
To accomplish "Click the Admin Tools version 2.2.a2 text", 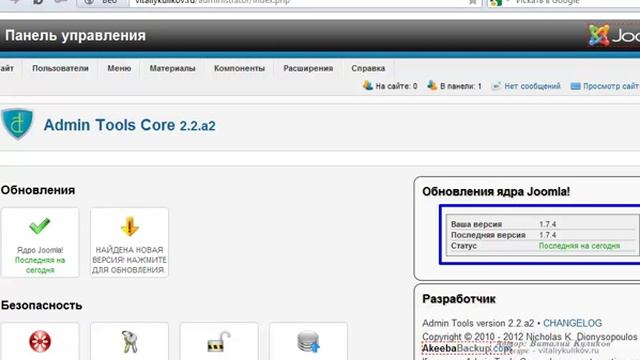I will click(x=478, y=323).
